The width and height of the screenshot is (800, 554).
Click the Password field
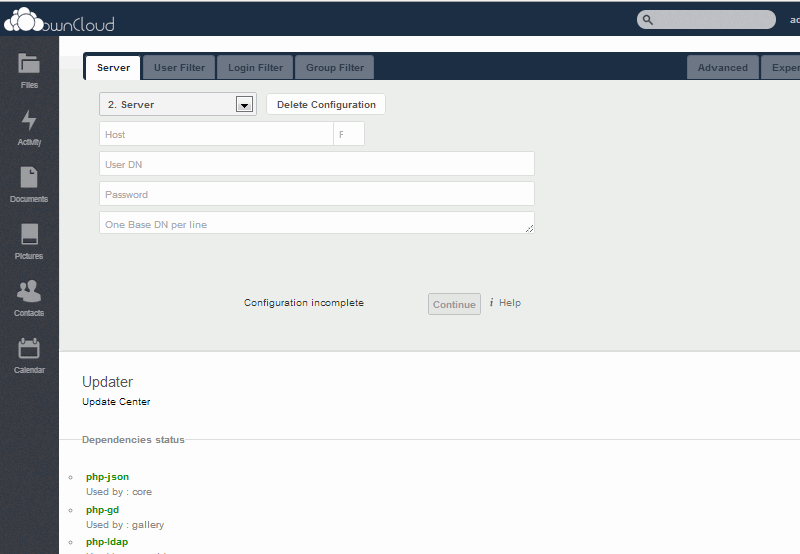316,194
